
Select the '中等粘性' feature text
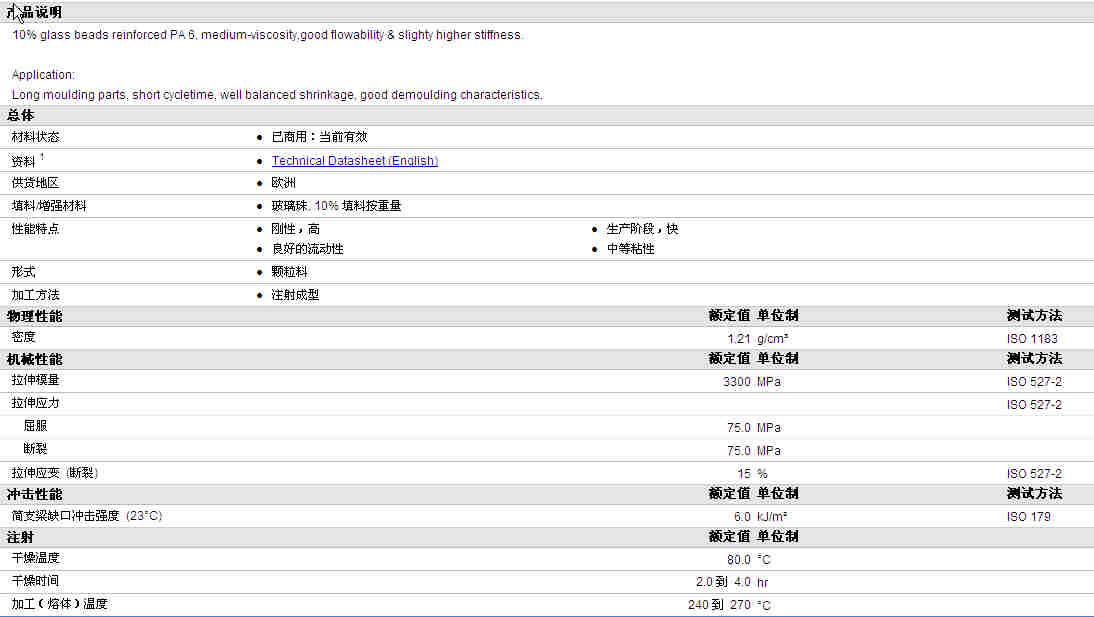click(631, 249)
